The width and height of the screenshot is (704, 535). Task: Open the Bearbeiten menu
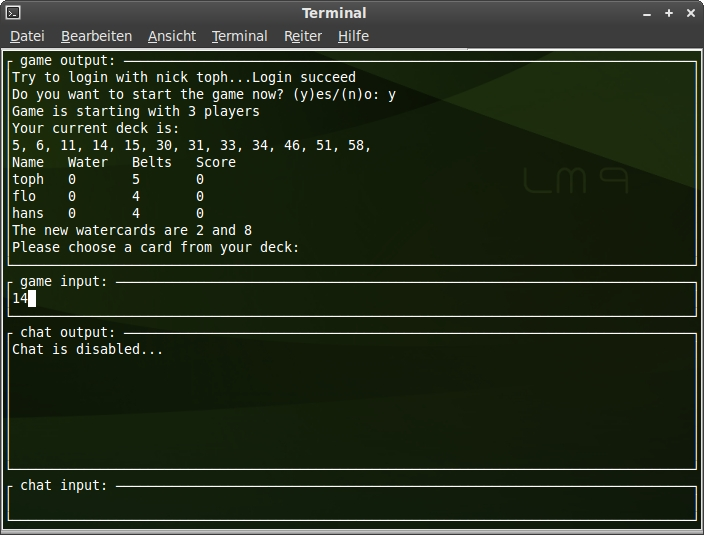(96, 36)
